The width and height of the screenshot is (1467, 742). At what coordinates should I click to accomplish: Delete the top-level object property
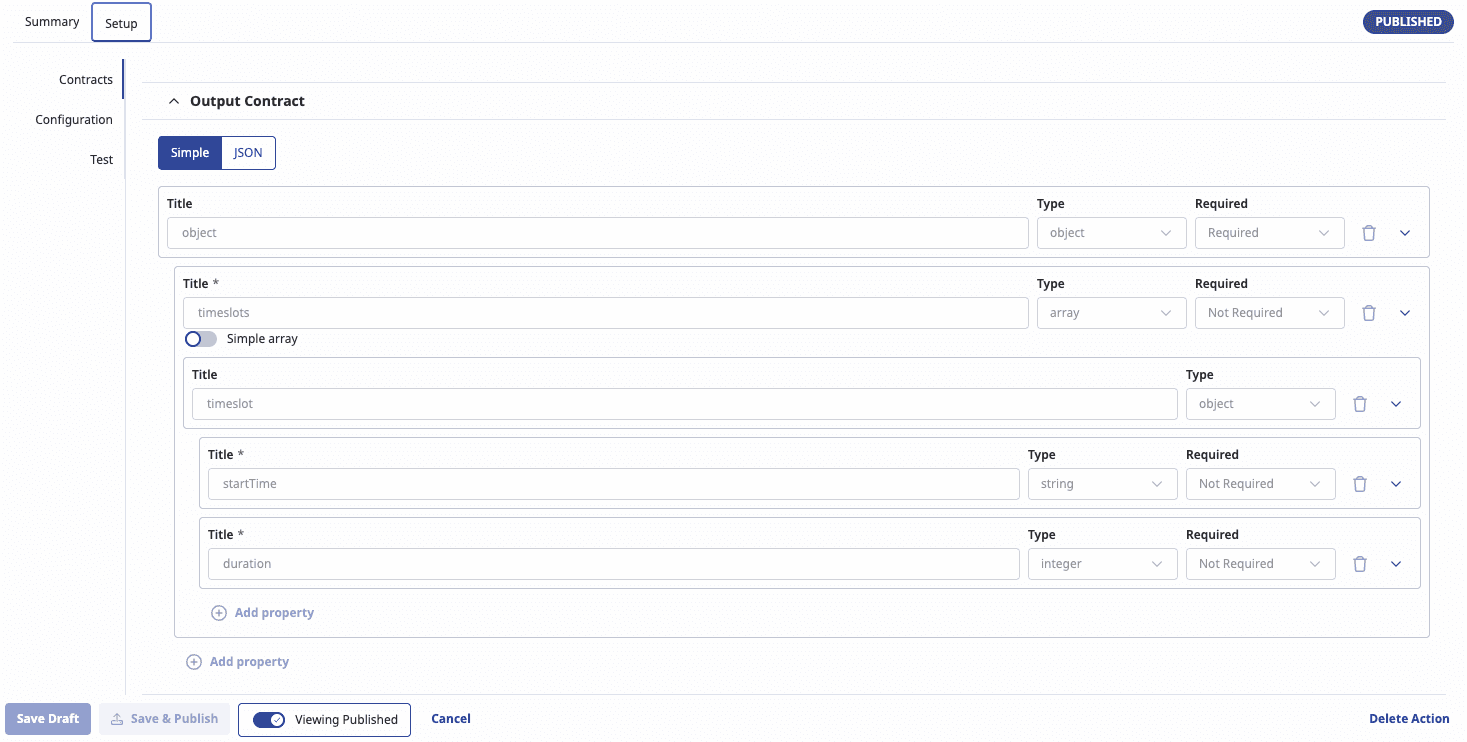(1369, 232)
